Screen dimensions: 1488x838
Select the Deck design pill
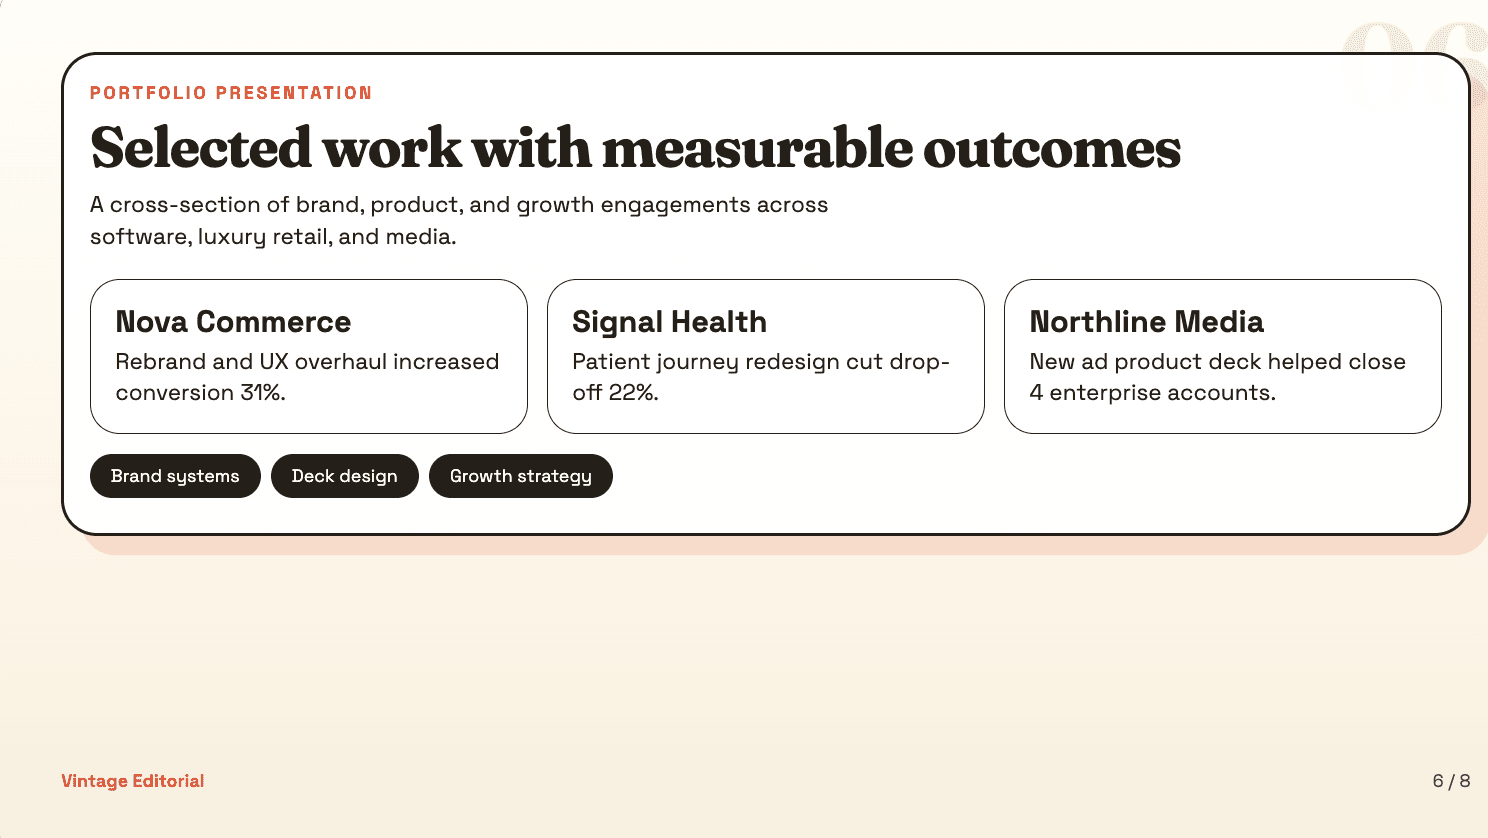pyautogui.click(x=345, y=476)
